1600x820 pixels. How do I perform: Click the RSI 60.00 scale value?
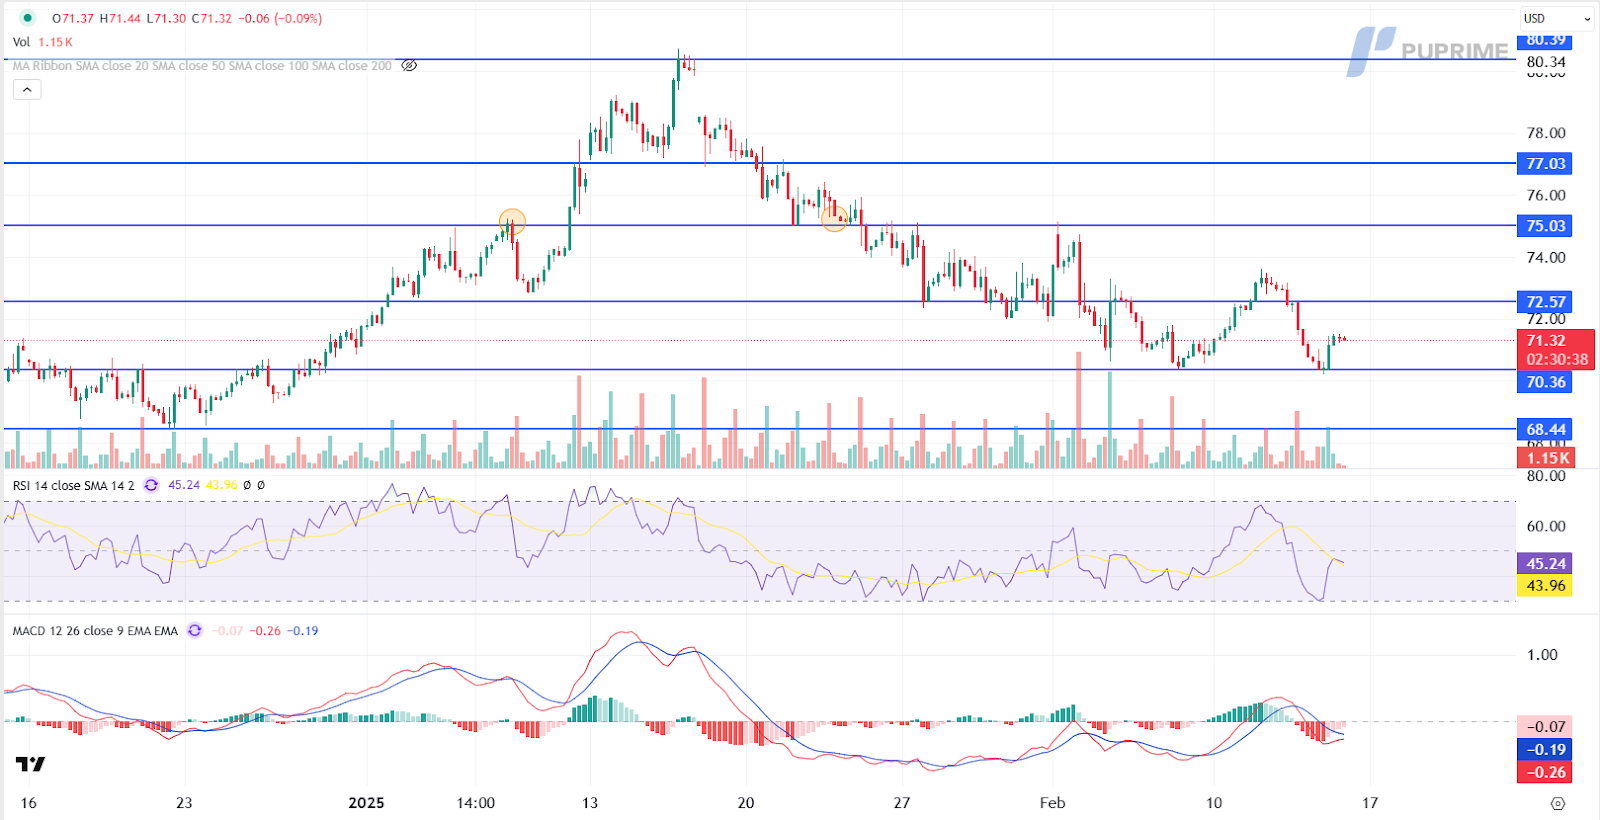1546,526
